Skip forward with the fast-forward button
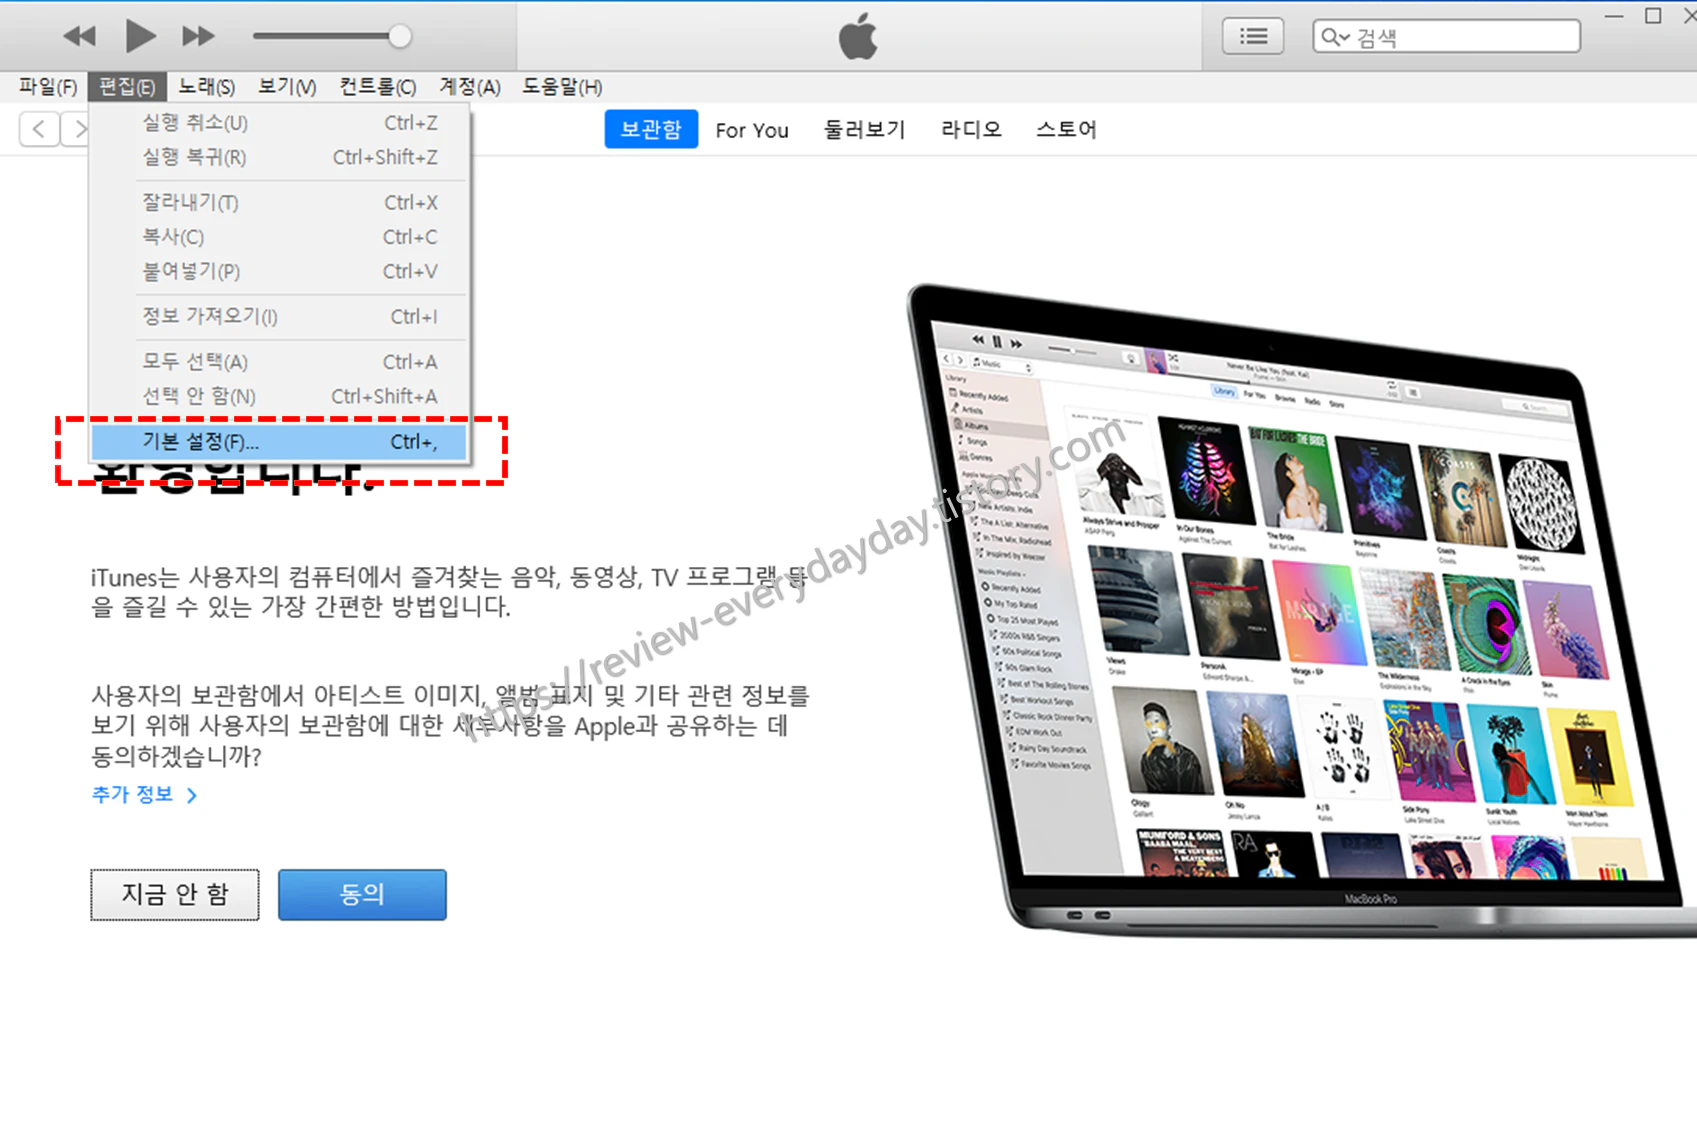Screen dimensions: 1697x1124 pyautogui.click(x=198, y=37)
